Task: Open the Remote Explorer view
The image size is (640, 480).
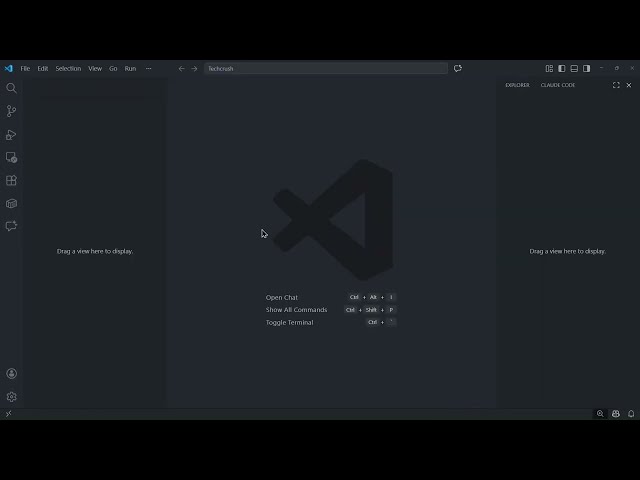Action: click(11, 158)
